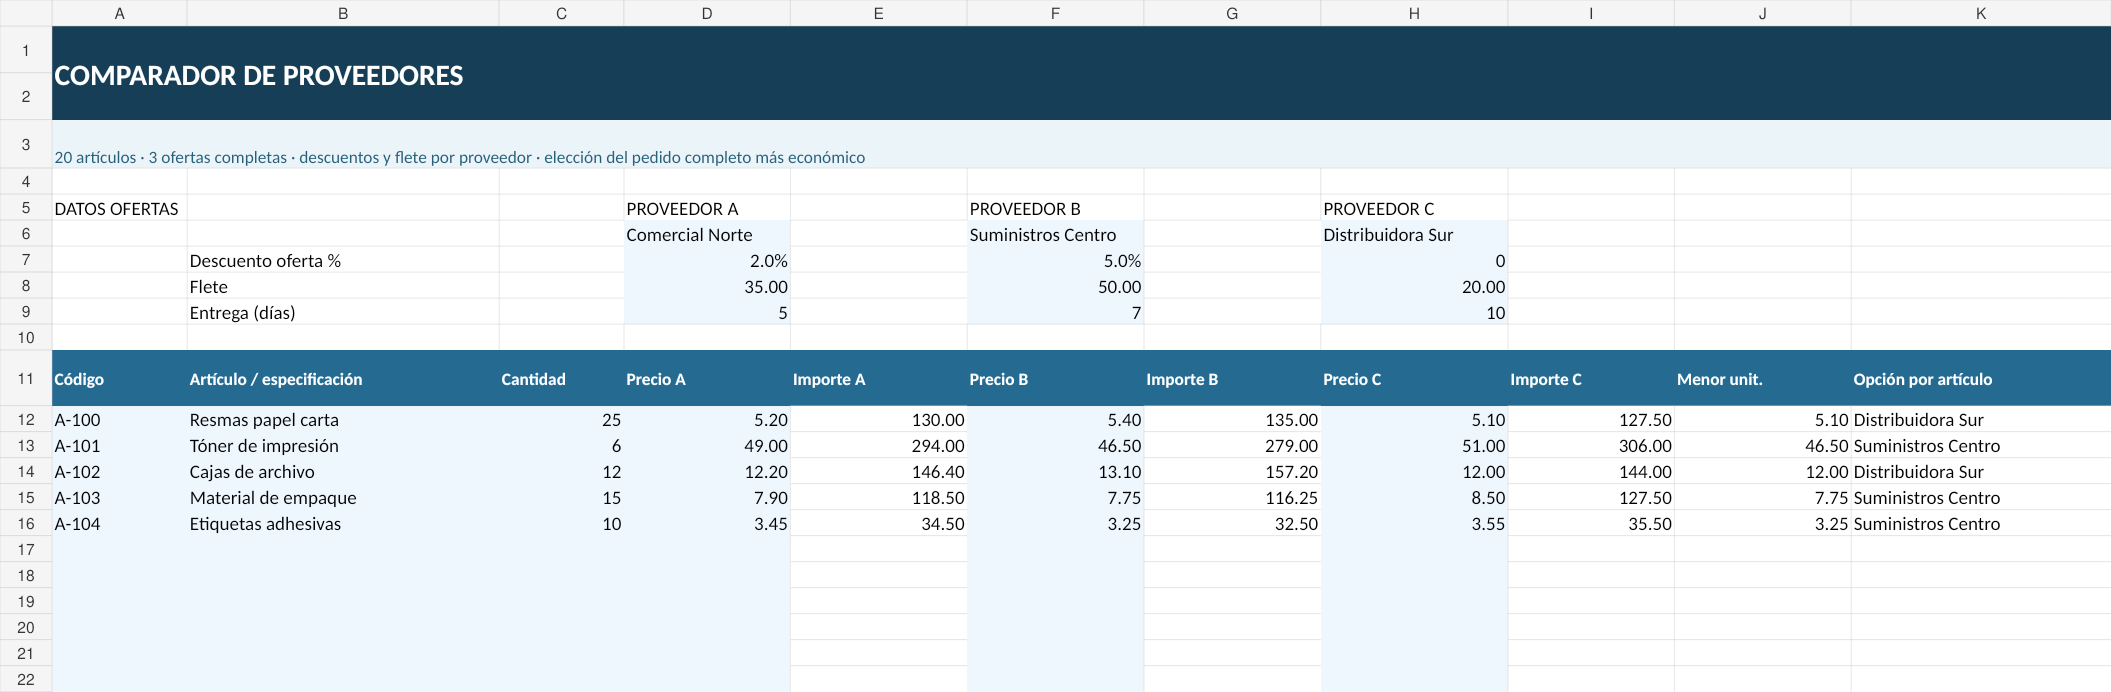
Task: Click the subtitle cell starting '20 artículos'
Action: click(x=1081, y=145)
